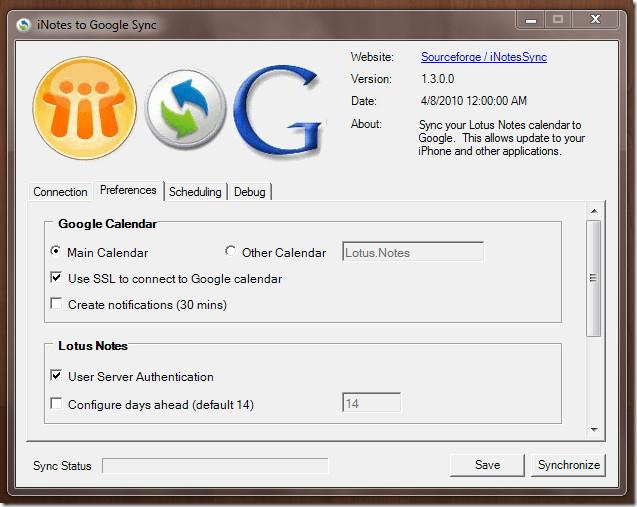637x507 pixels.
Task: Click the Synchronize button
Action: tap(569, 465)
